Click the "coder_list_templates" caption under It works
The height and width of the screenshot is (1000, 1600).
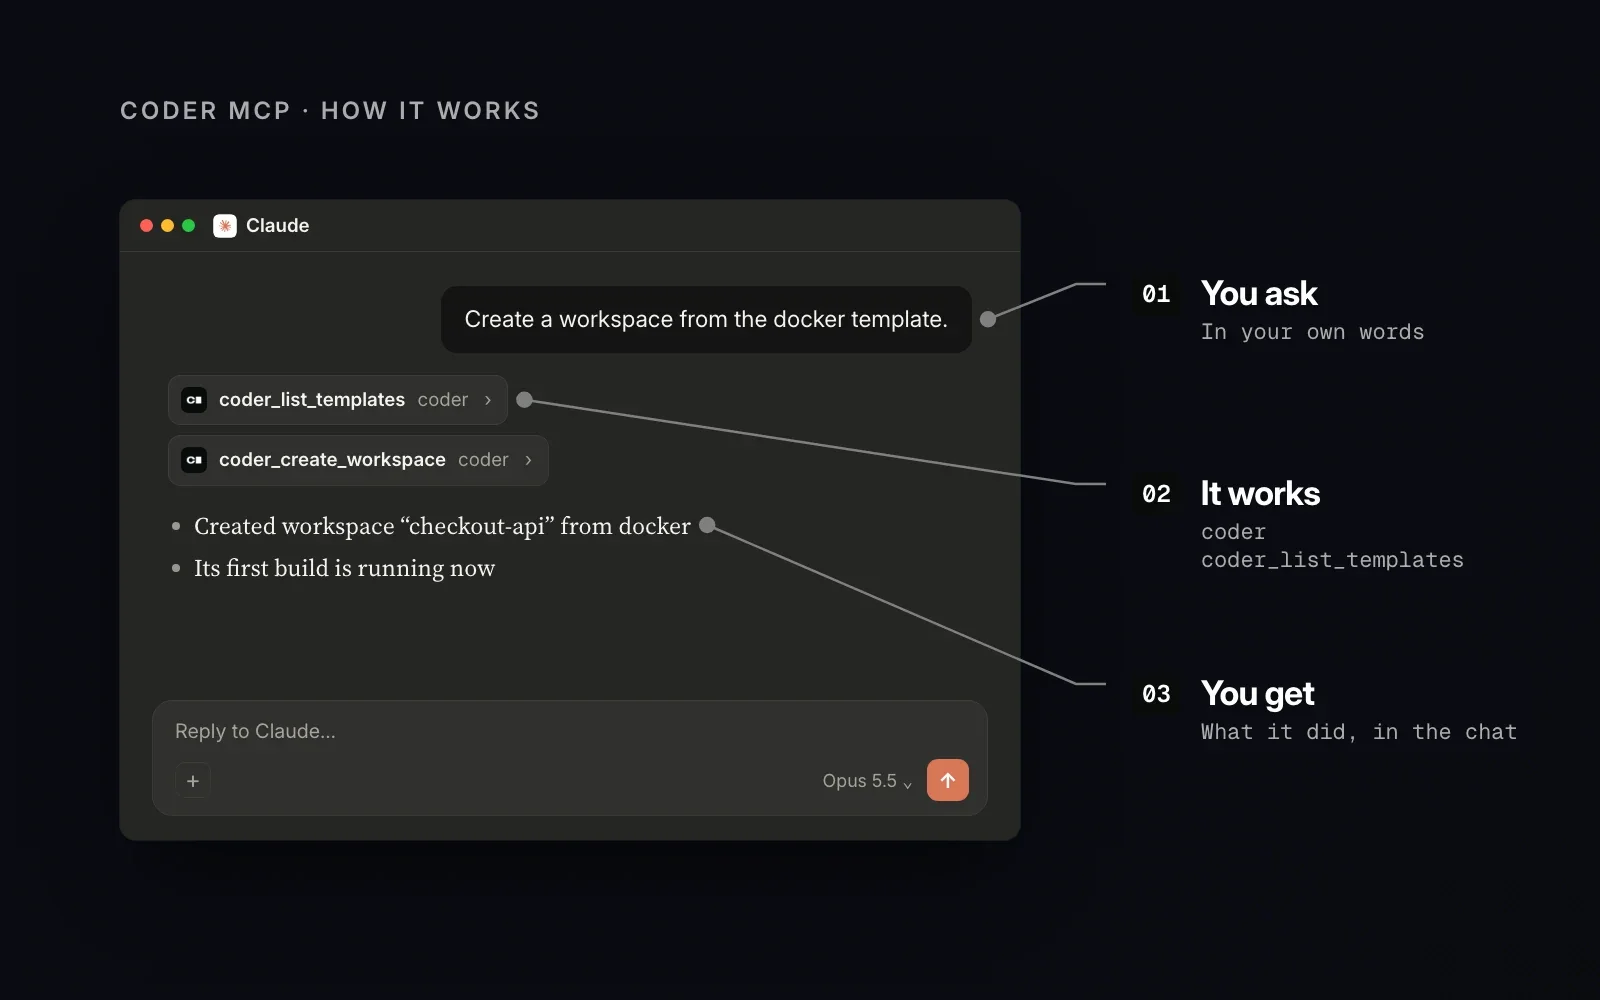[1332, 560]
